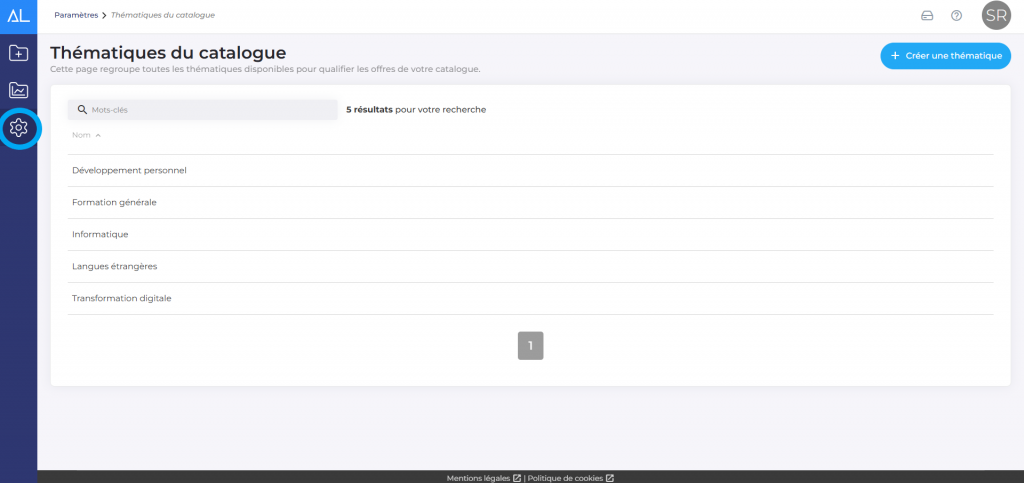Sort the list by the Nom column

click(x=81, y=135)
